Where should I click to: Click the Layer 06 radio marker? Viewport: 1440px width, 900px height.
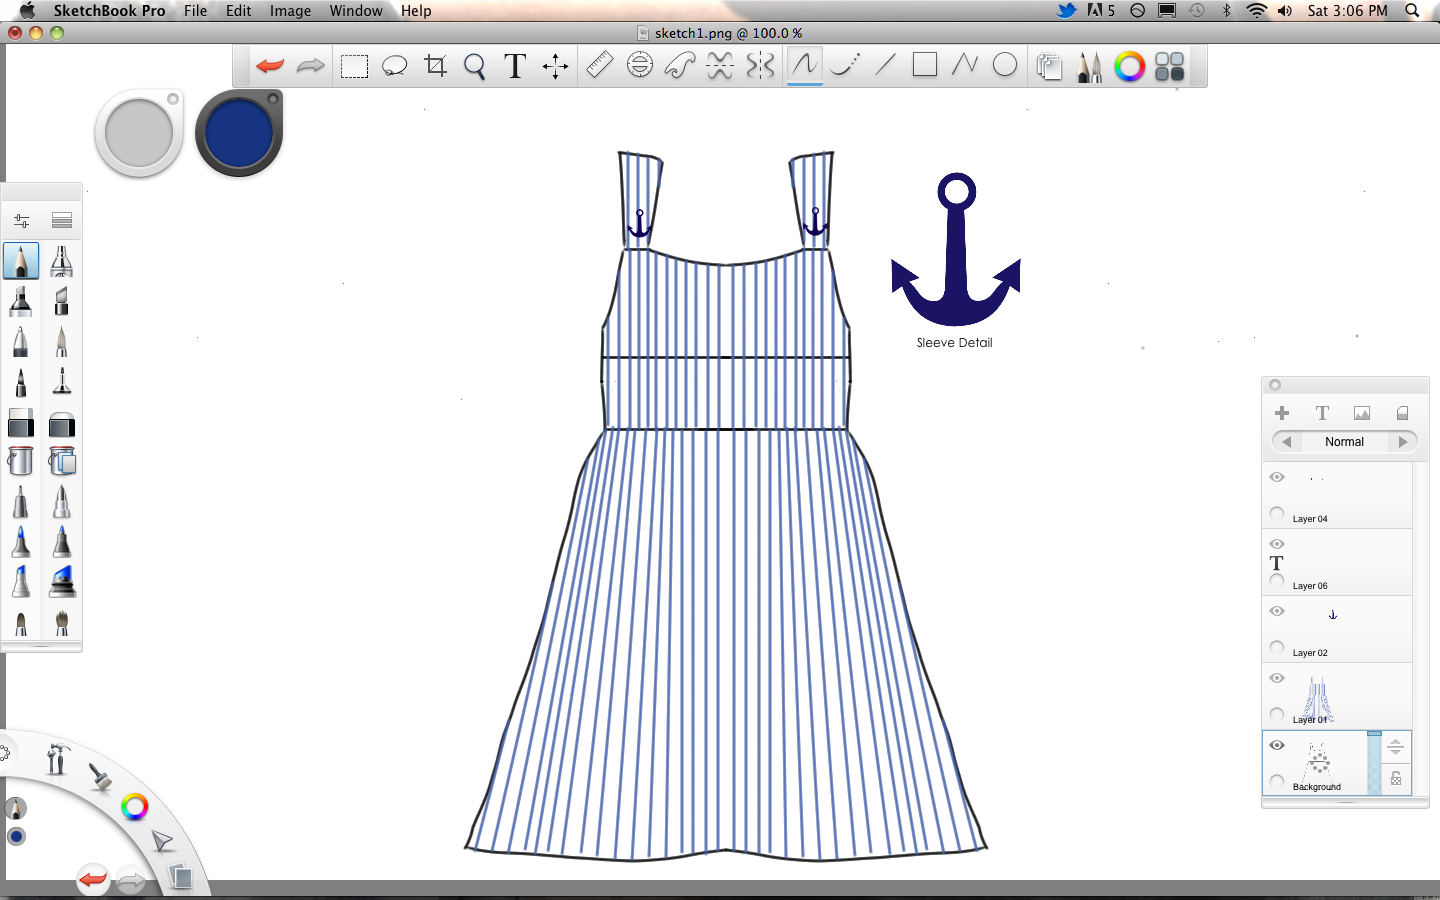tap(1277, 580)
